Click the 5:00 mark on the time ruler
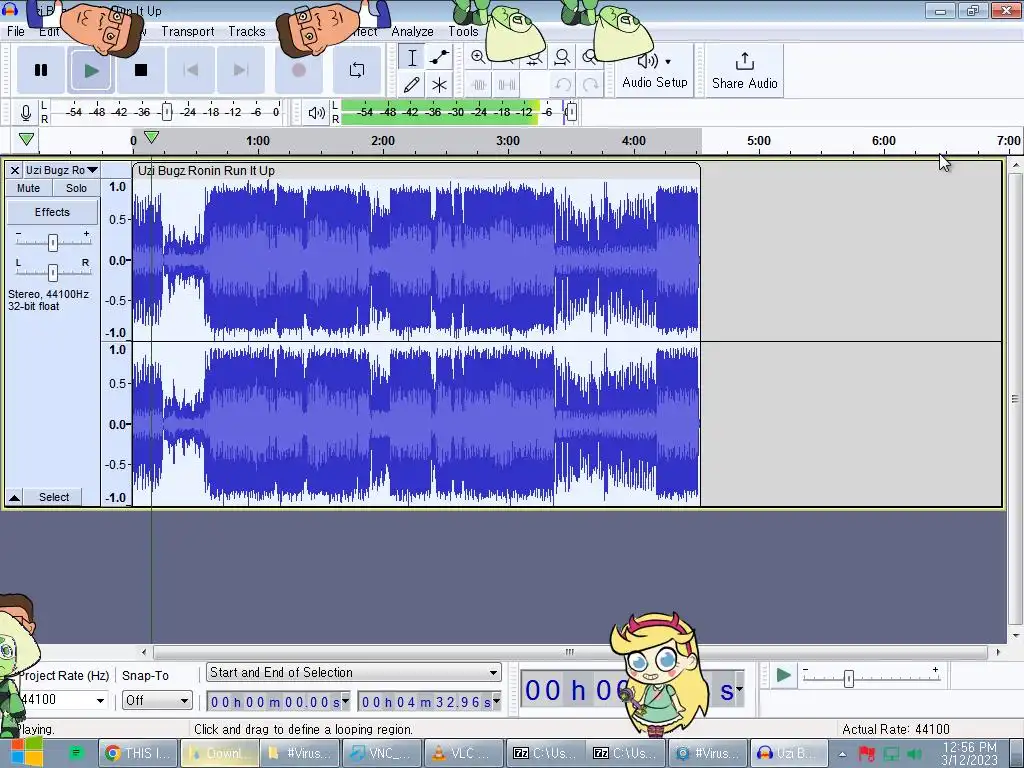The image size is (1024, 768). point(758,141)
